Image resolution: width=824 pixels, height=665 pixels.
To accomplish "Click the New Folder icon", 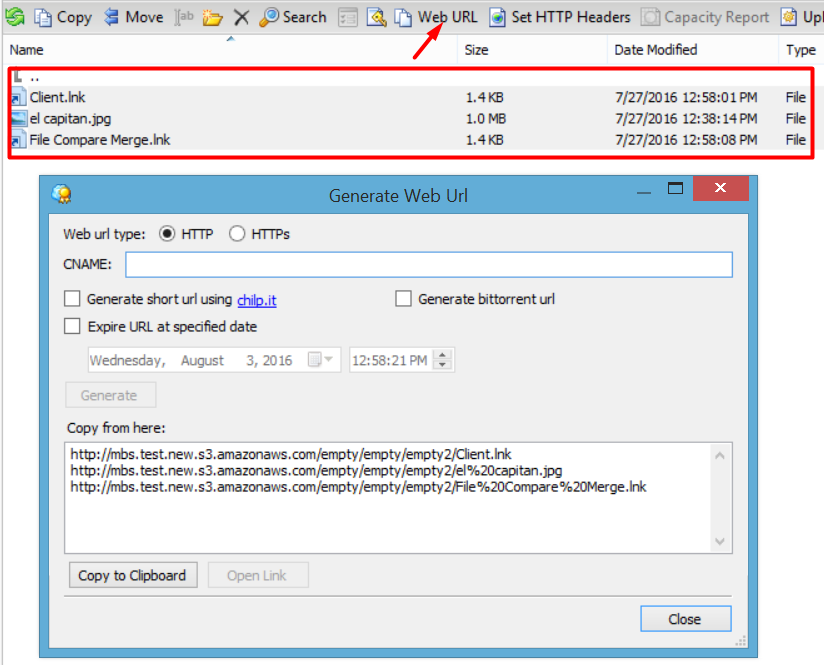I will [x=212, y=17].
